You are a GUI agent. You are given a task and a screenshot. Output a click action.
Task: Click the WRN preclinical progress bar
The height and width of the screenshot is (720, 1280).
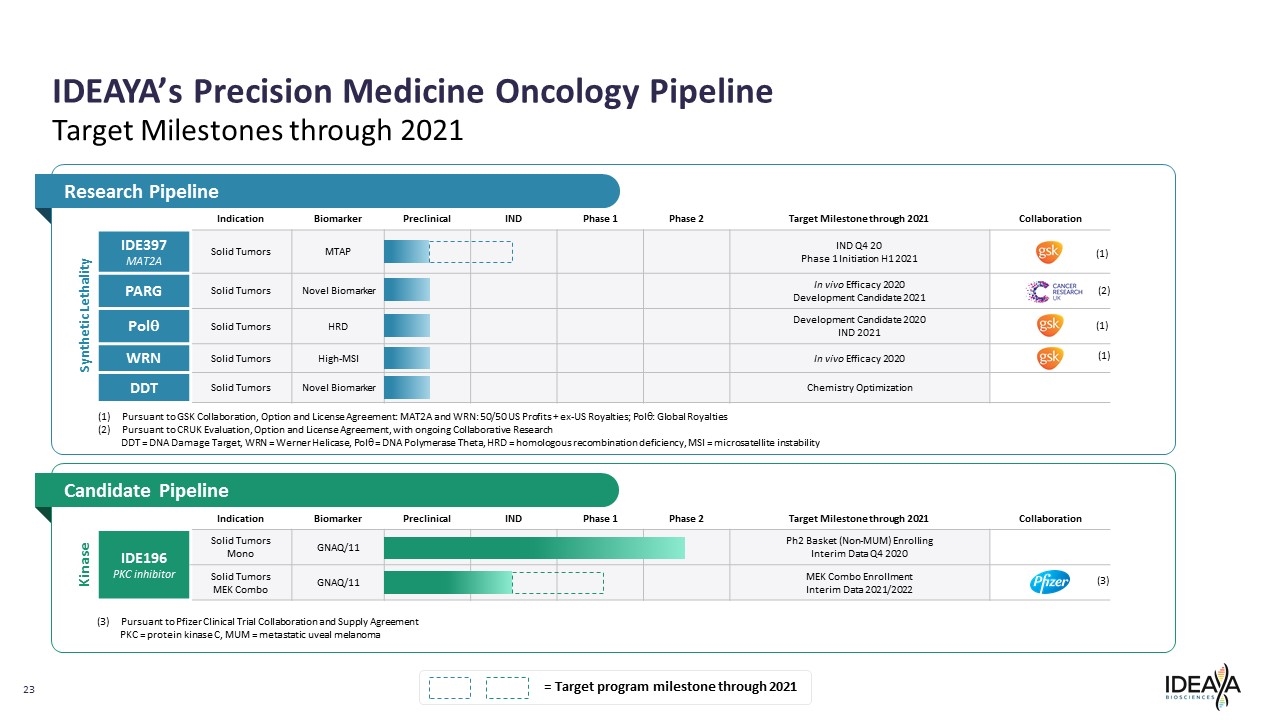407,357
